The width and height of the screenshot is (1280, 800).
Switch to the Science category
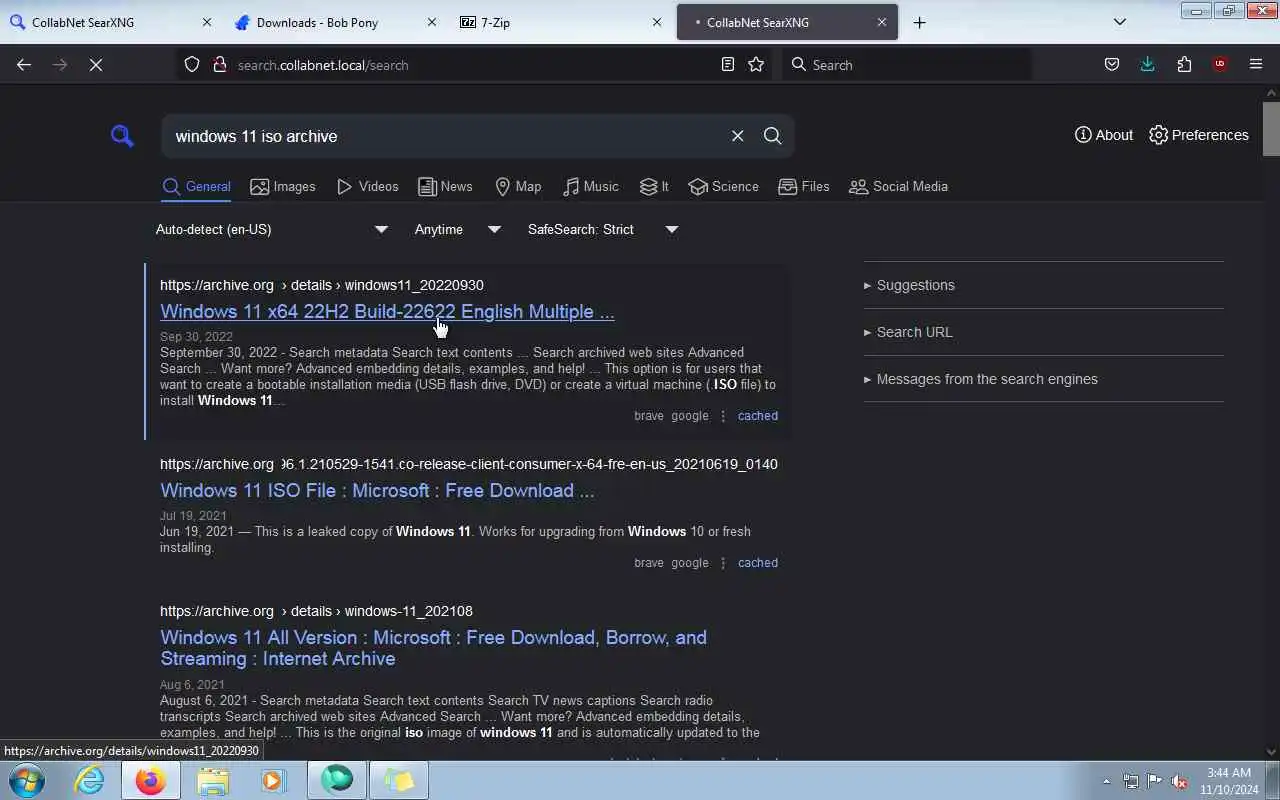click(x=723, y=186)
